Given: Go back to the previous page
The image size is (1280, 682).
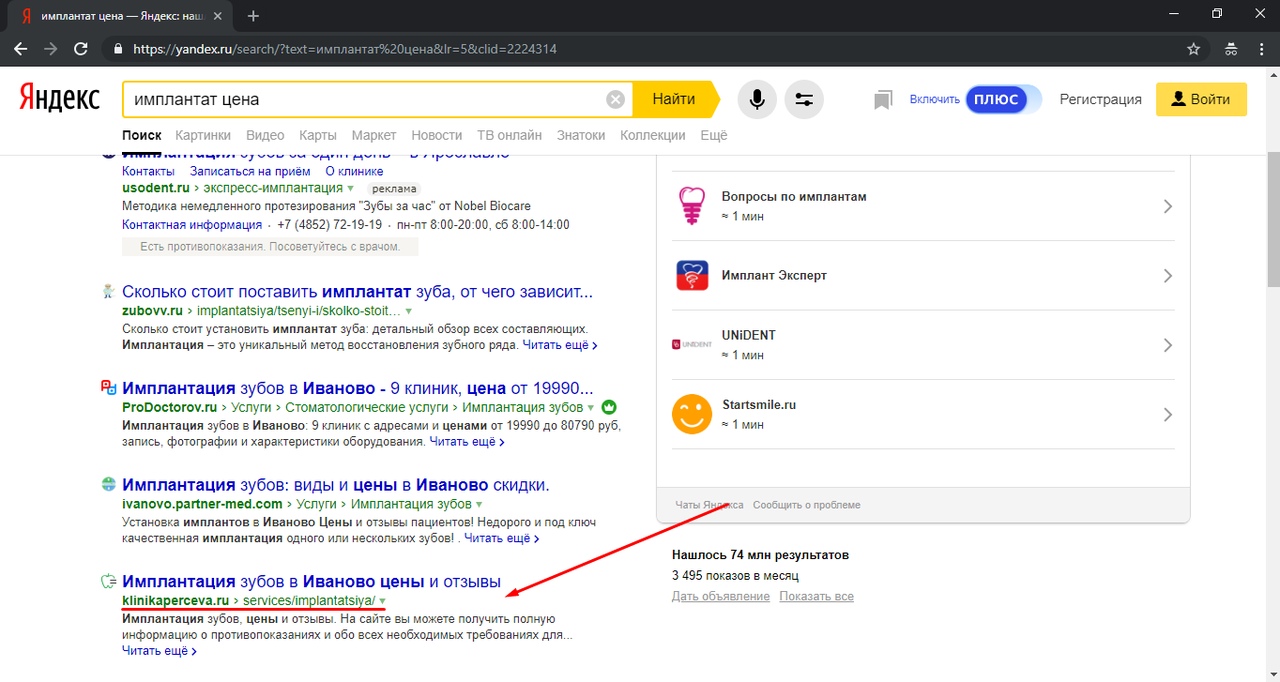Looking at the screenshot, I should click(x=21, y=48).
